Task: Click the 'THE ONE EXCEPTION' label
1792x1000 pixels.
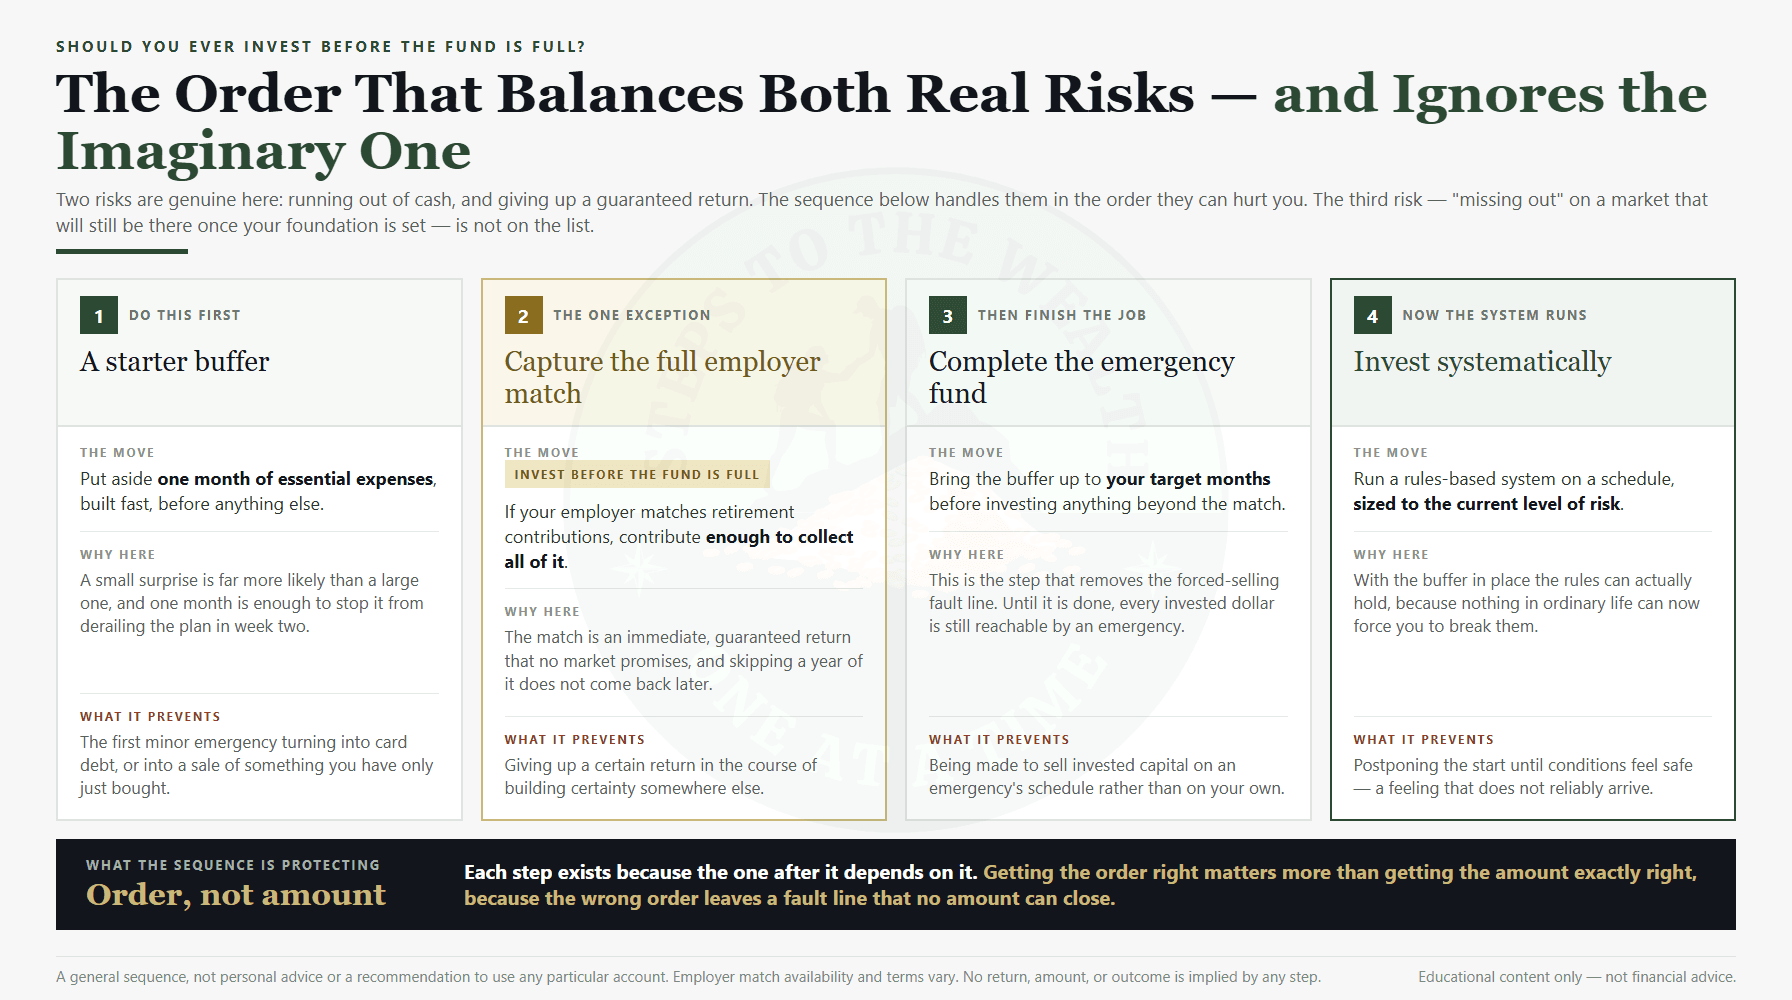Action: pos(632,315)
